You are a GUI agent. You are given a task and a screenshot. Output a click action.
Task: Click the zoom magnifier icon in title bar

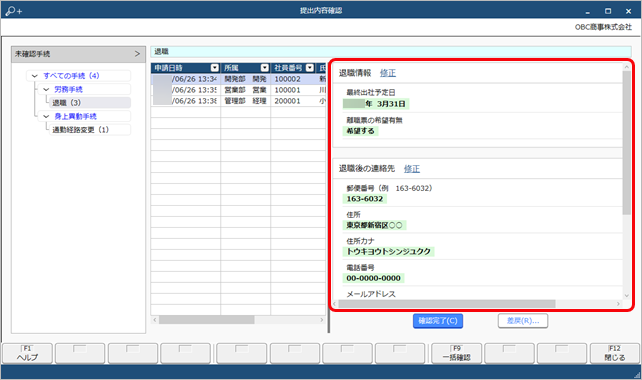point(14,11)
